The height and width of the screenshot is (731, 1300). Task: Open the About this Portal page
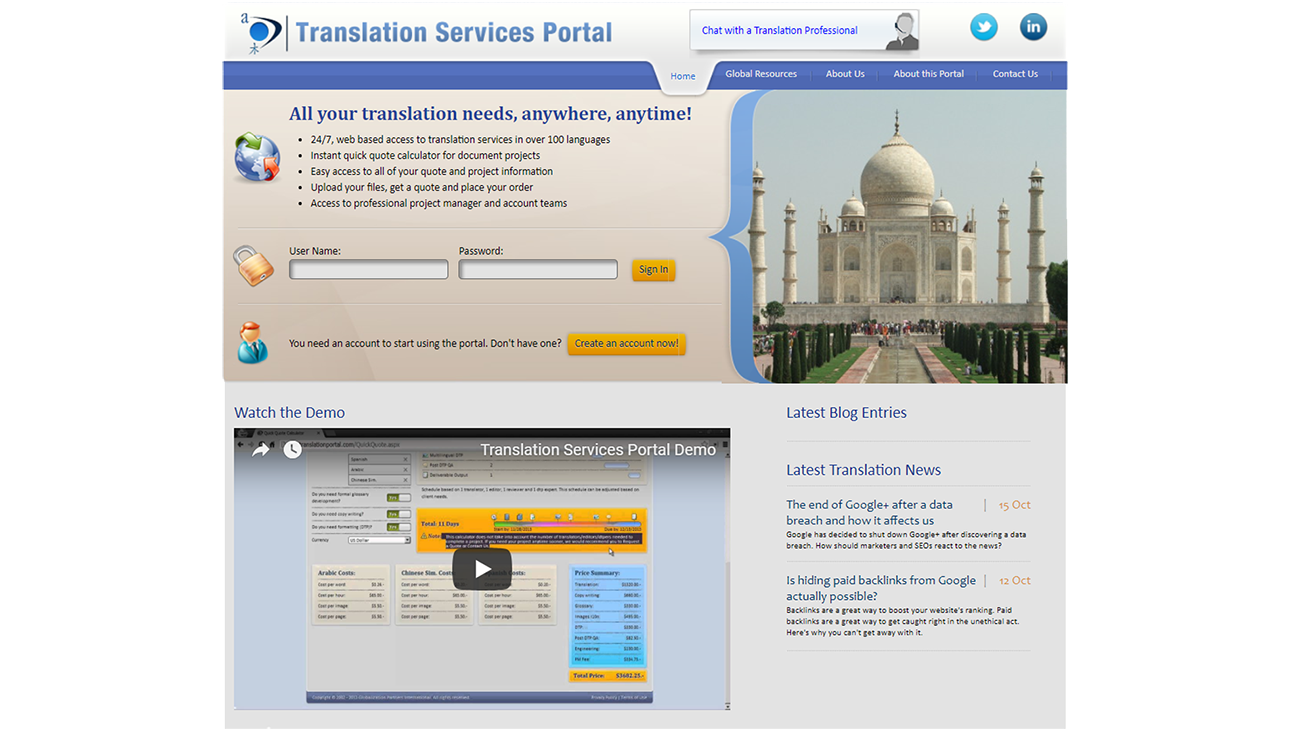(x=928, y=74)
